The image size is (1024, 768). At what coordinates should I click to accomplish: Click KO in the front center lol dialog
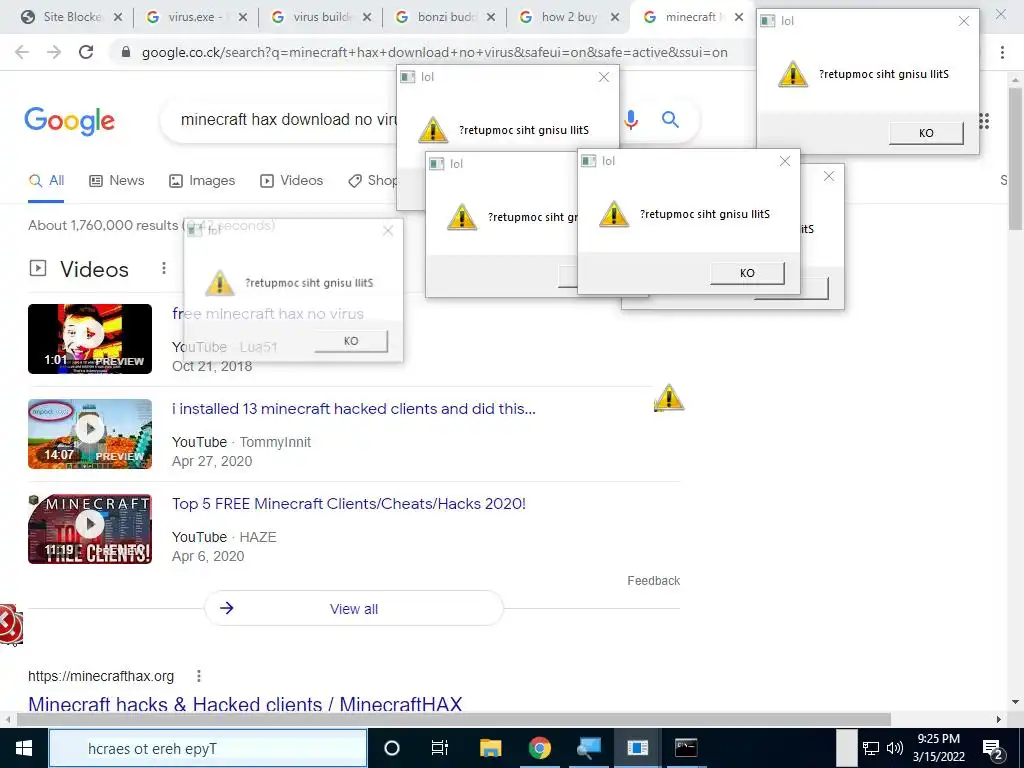click(x=747, y=273)
